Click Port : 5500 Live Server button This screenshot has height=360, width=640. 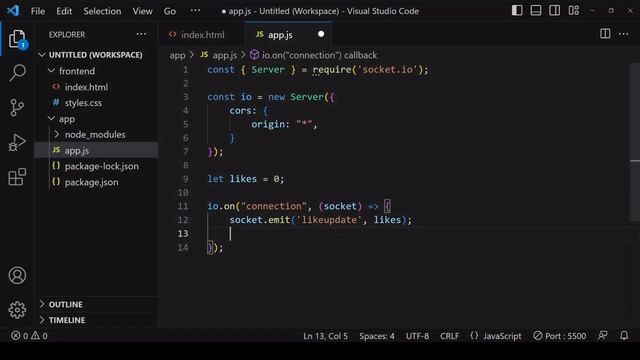pyautogui.click(x=560, y=336)
